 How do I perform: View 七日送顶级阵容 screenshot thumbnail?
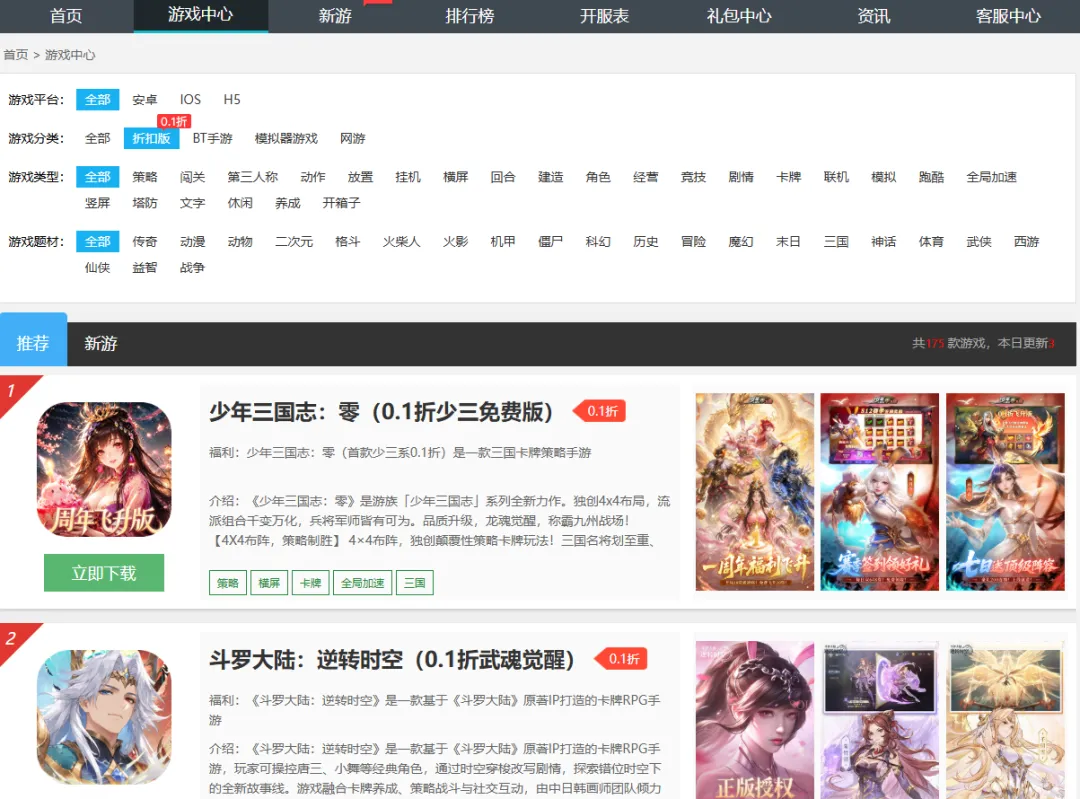click(1005, 492)
